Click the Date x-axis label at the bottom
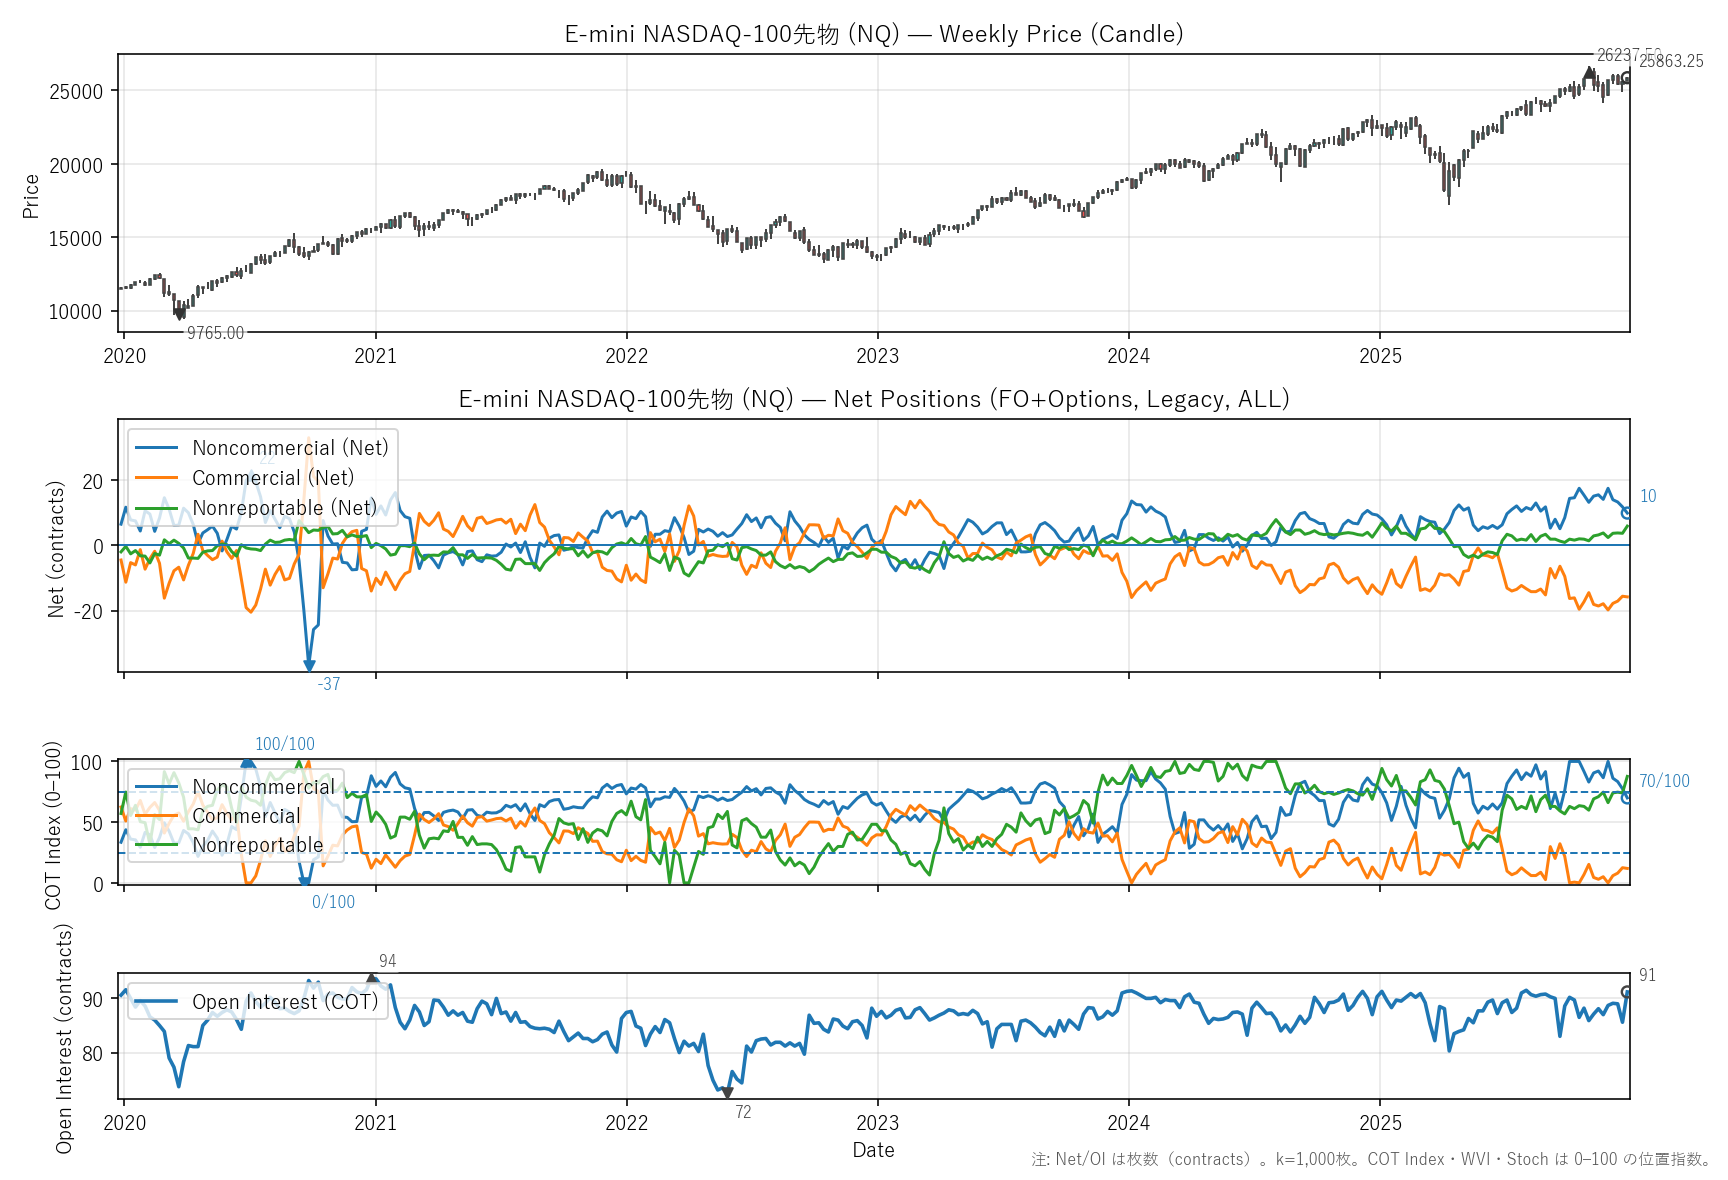Screen dimensions: 1728x1180 coord(873,1150)
